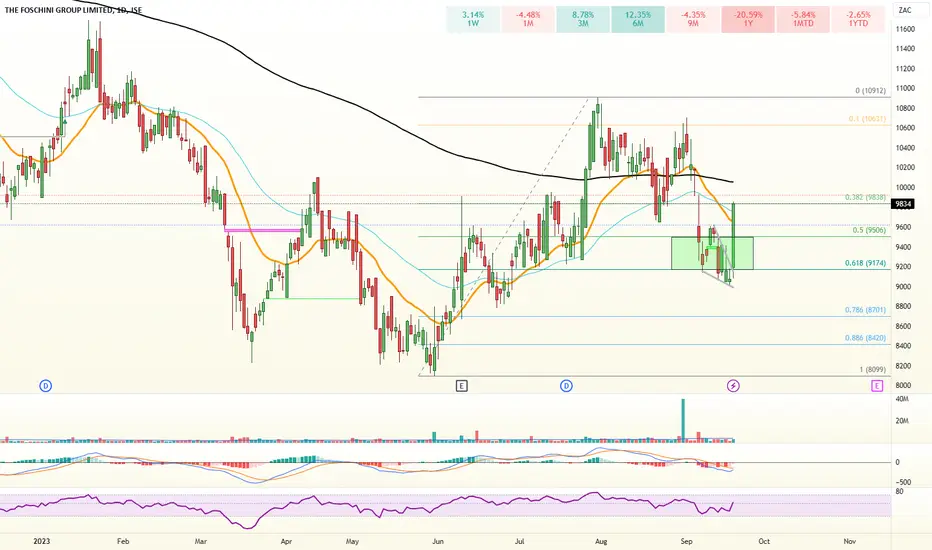The image size is (932, 550).
Task: Select the -5.84% 1MTD performance box
Action: [803, 19]
